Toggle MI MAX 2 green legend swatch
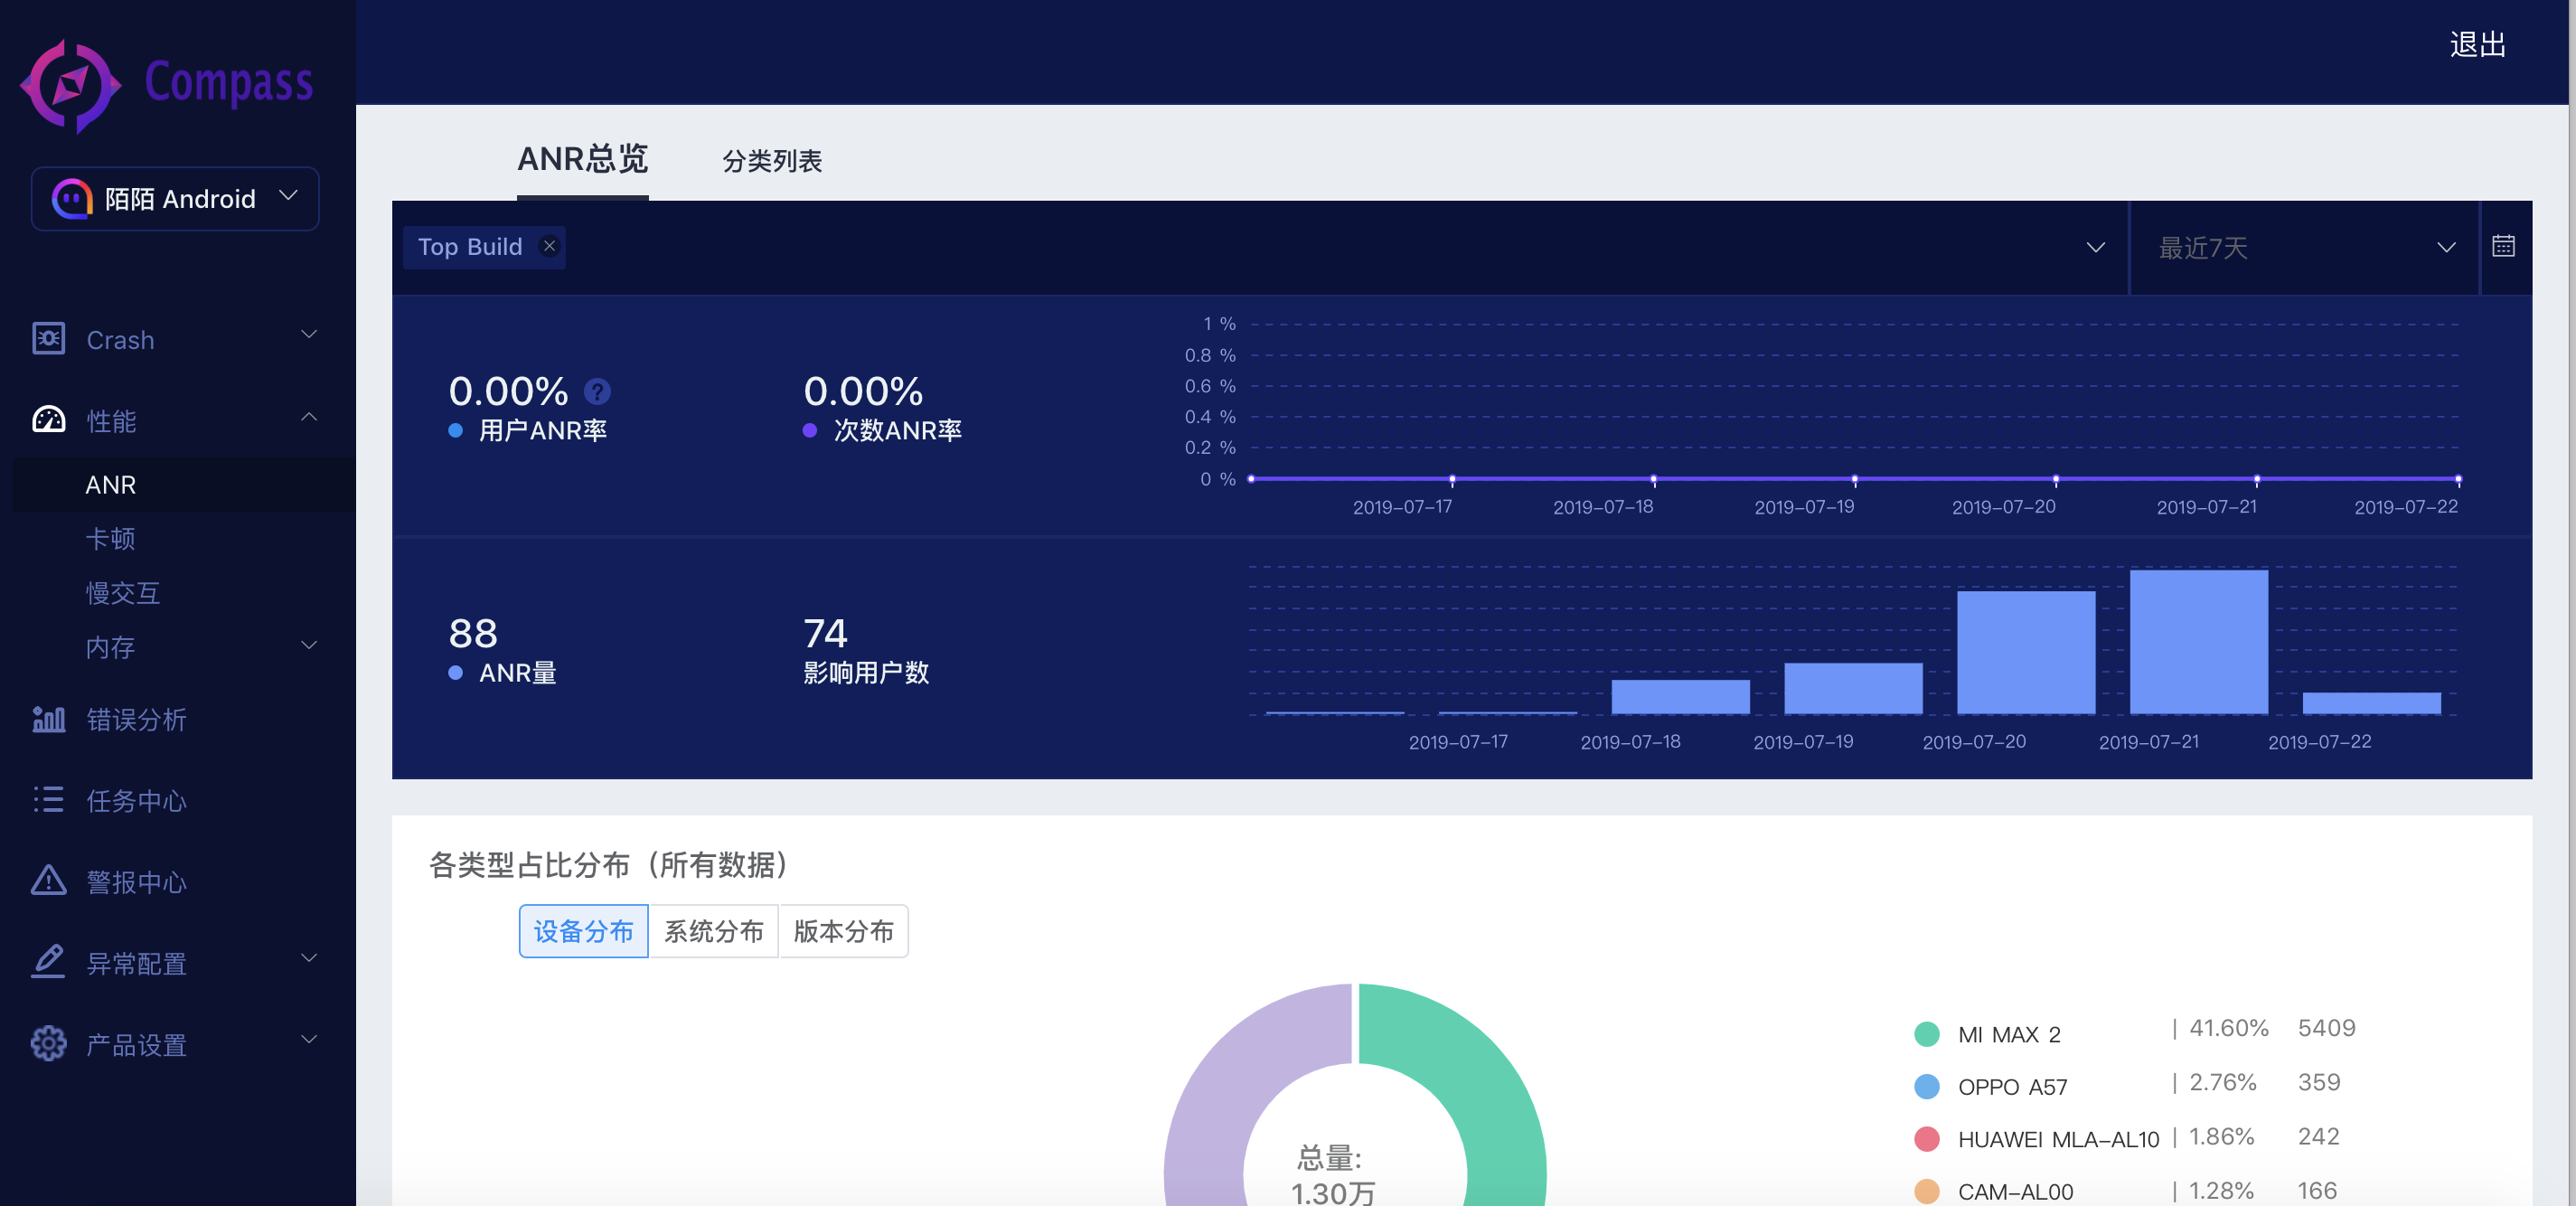This screenshot has height=1206, width=2576. point(1927,1034)
